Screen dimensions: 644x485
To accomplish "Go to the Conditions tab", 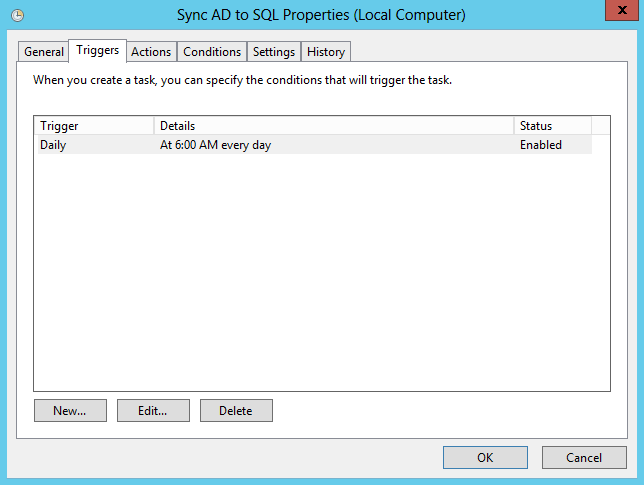I will (x=212, y=52).
